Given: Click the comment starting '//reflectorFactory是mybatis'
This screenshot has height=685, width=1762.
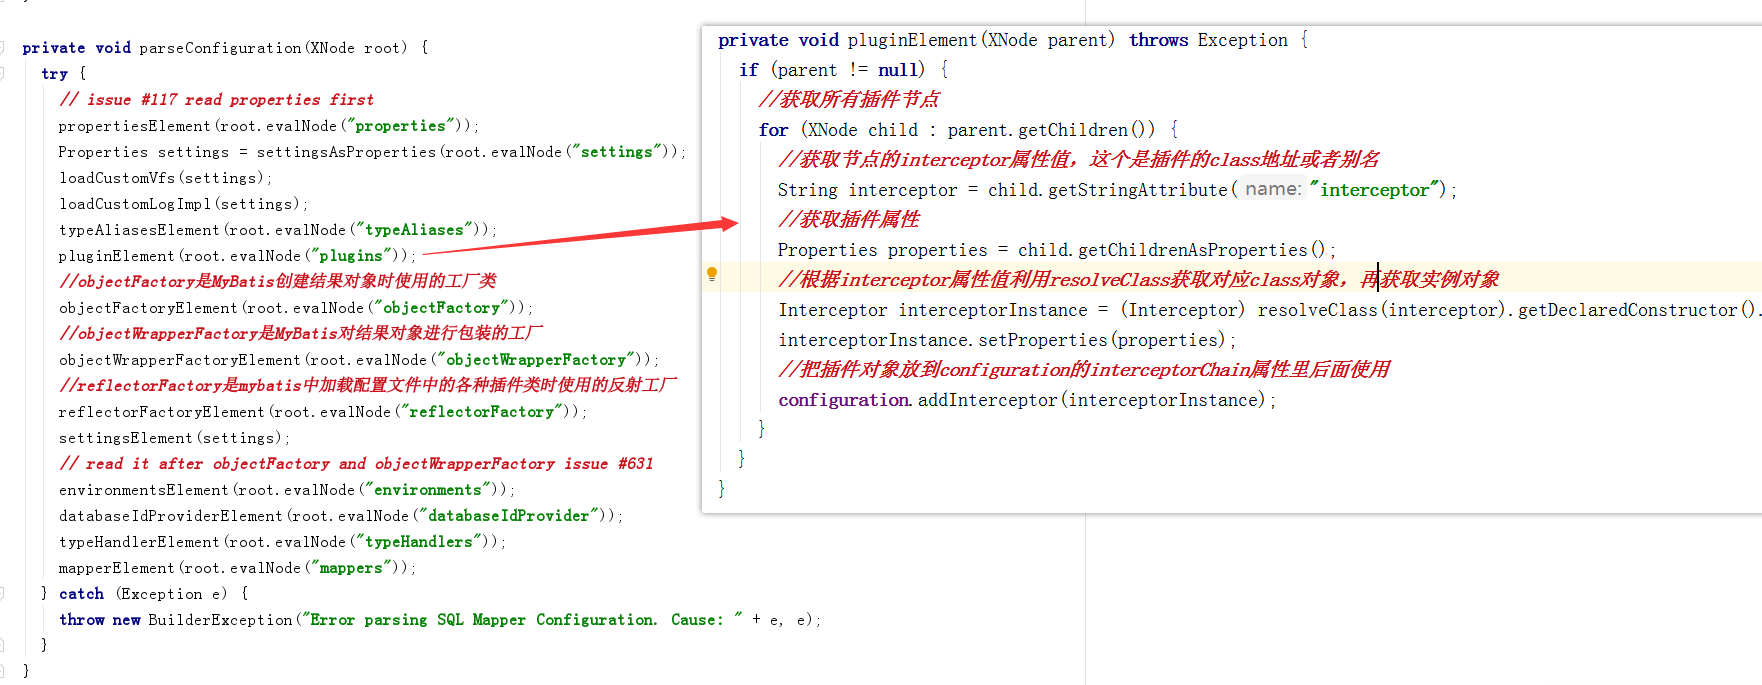Looking at the screenshot, I should pyautogui.click(x=368, y=386).
